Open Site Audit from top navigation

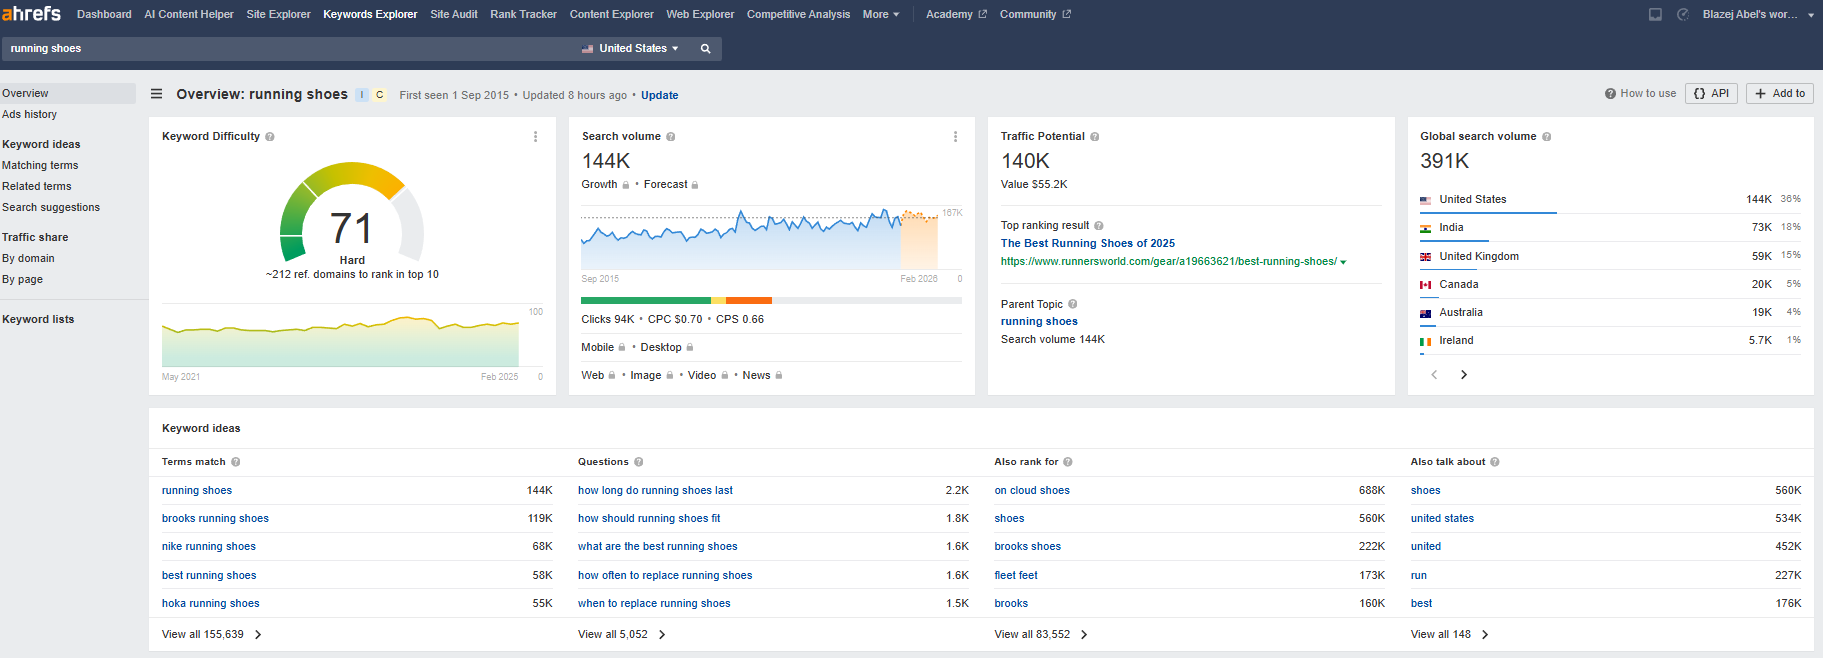454,14
